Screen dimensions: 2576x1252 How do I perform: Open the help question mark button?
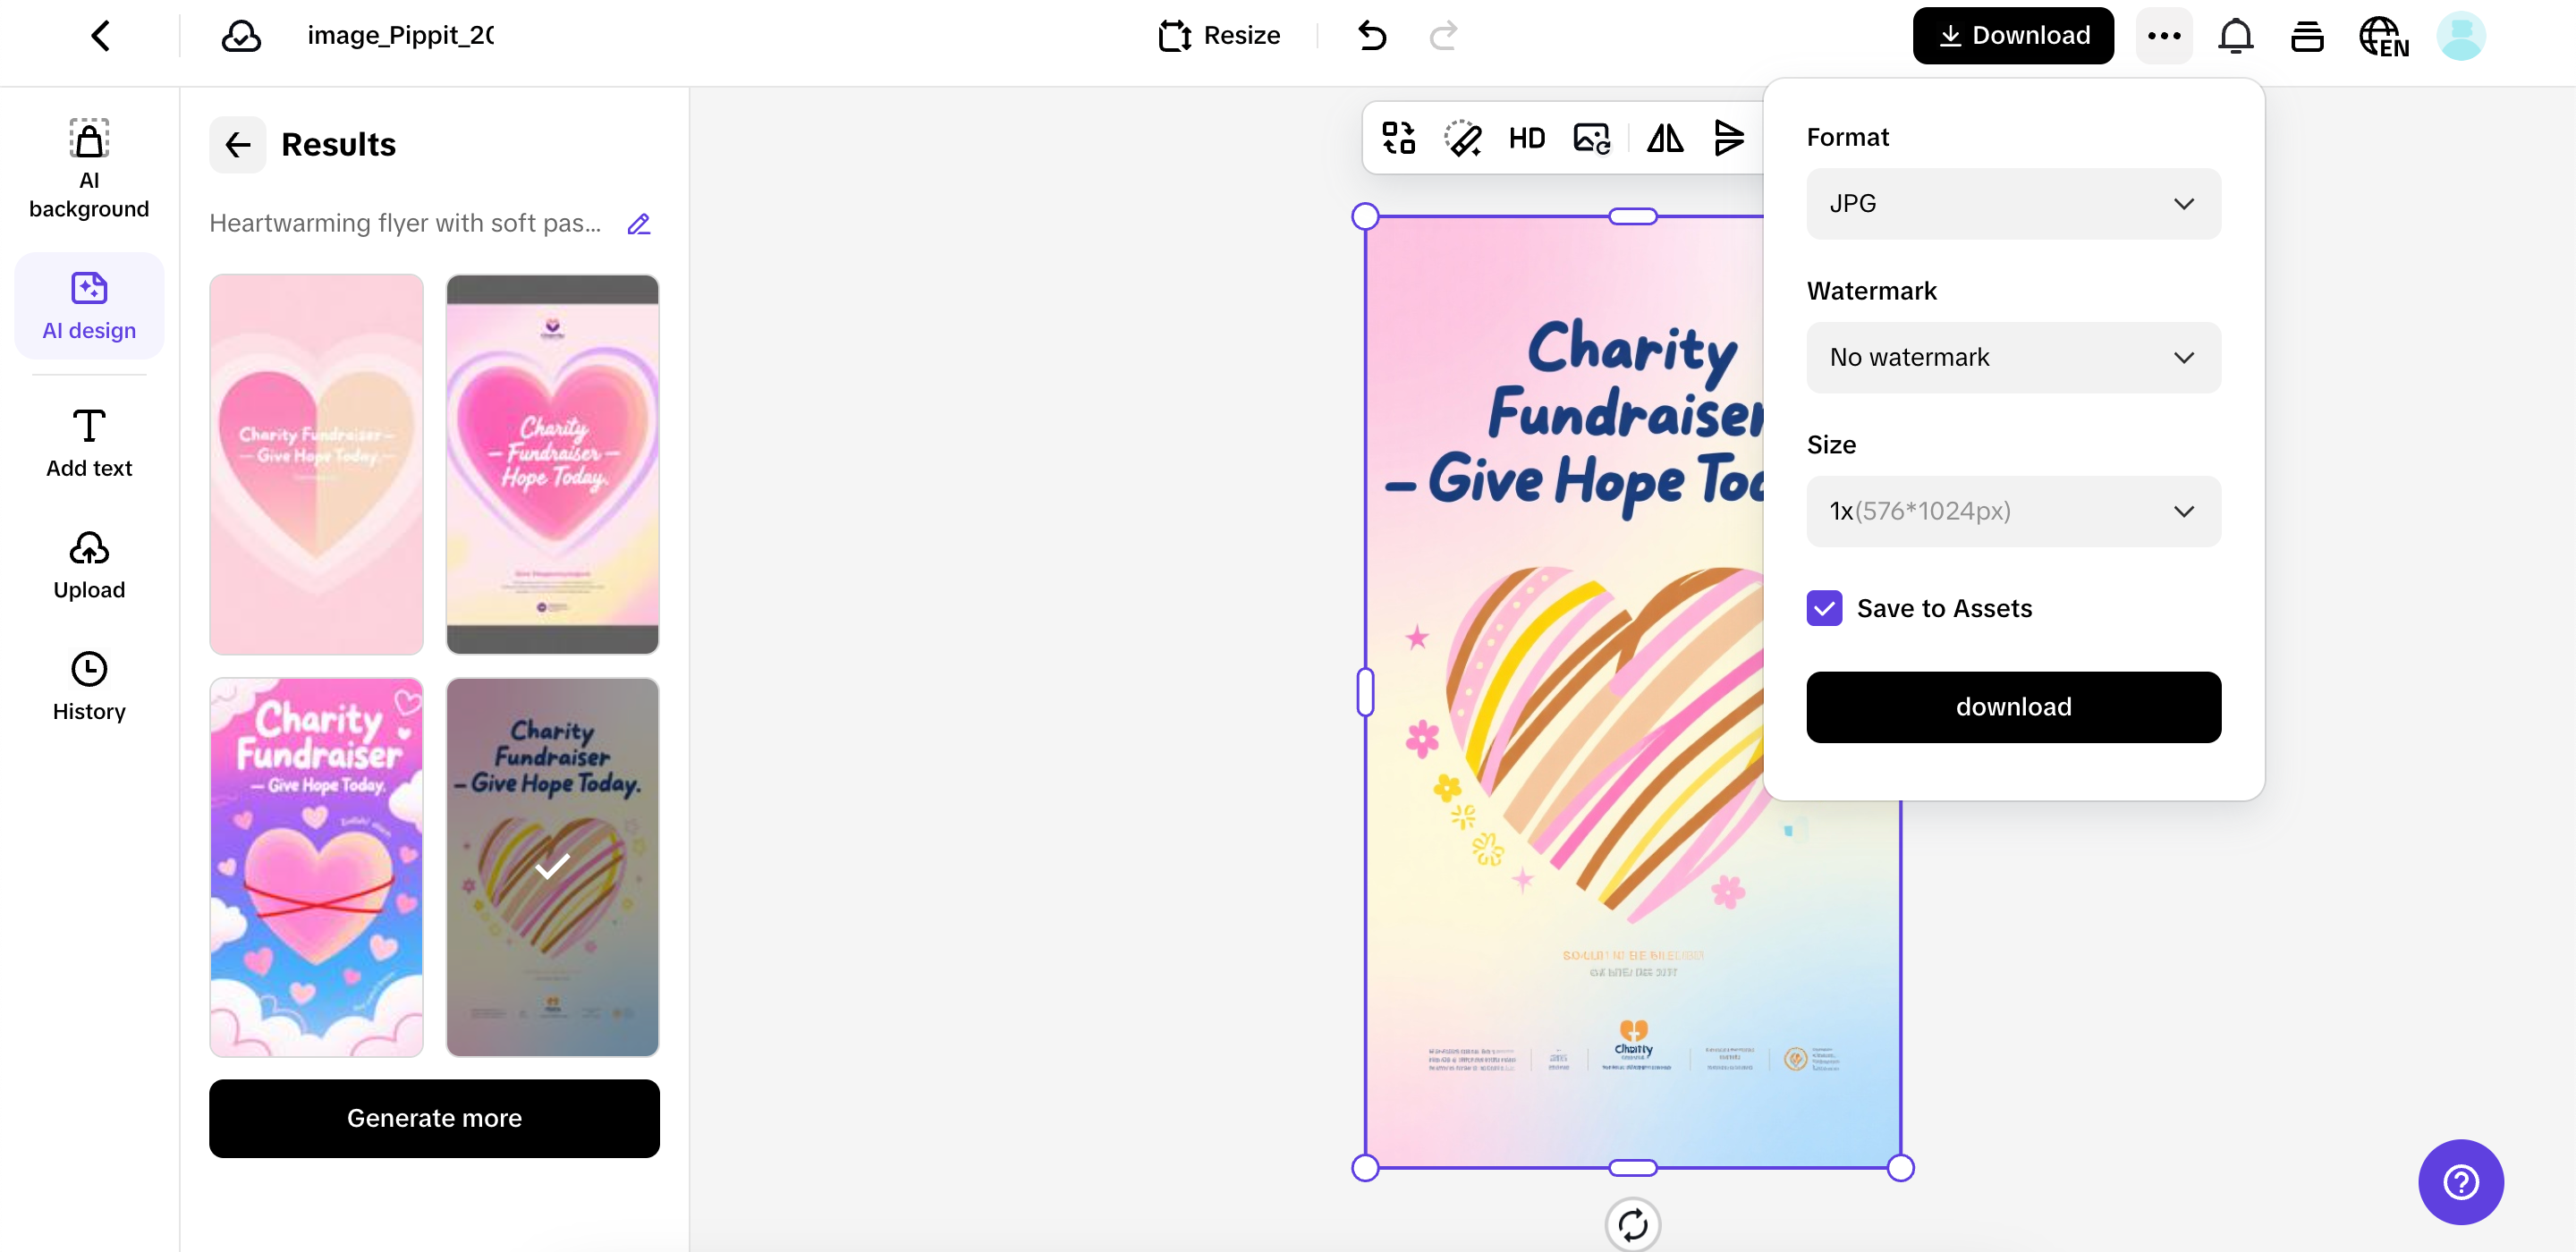tap(2460, 1182)
